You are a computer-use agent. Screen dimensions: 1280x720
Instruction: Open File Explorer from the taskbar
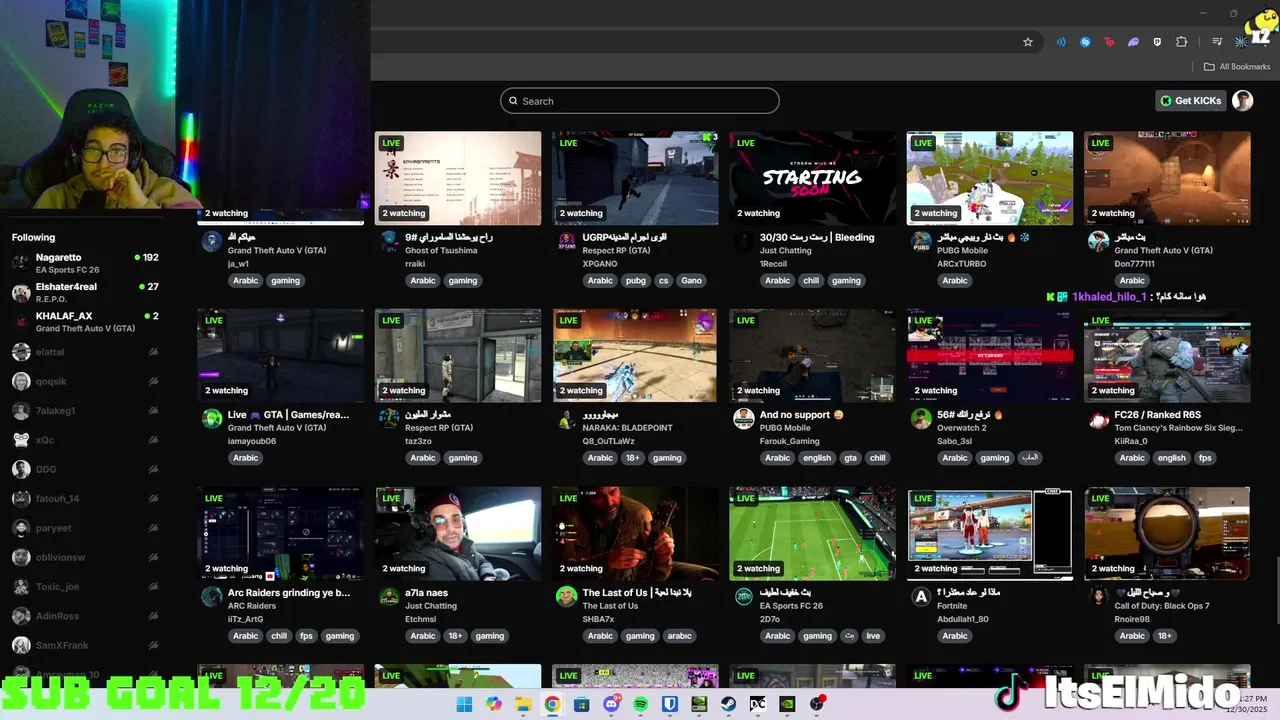click(x=523, y=704)
